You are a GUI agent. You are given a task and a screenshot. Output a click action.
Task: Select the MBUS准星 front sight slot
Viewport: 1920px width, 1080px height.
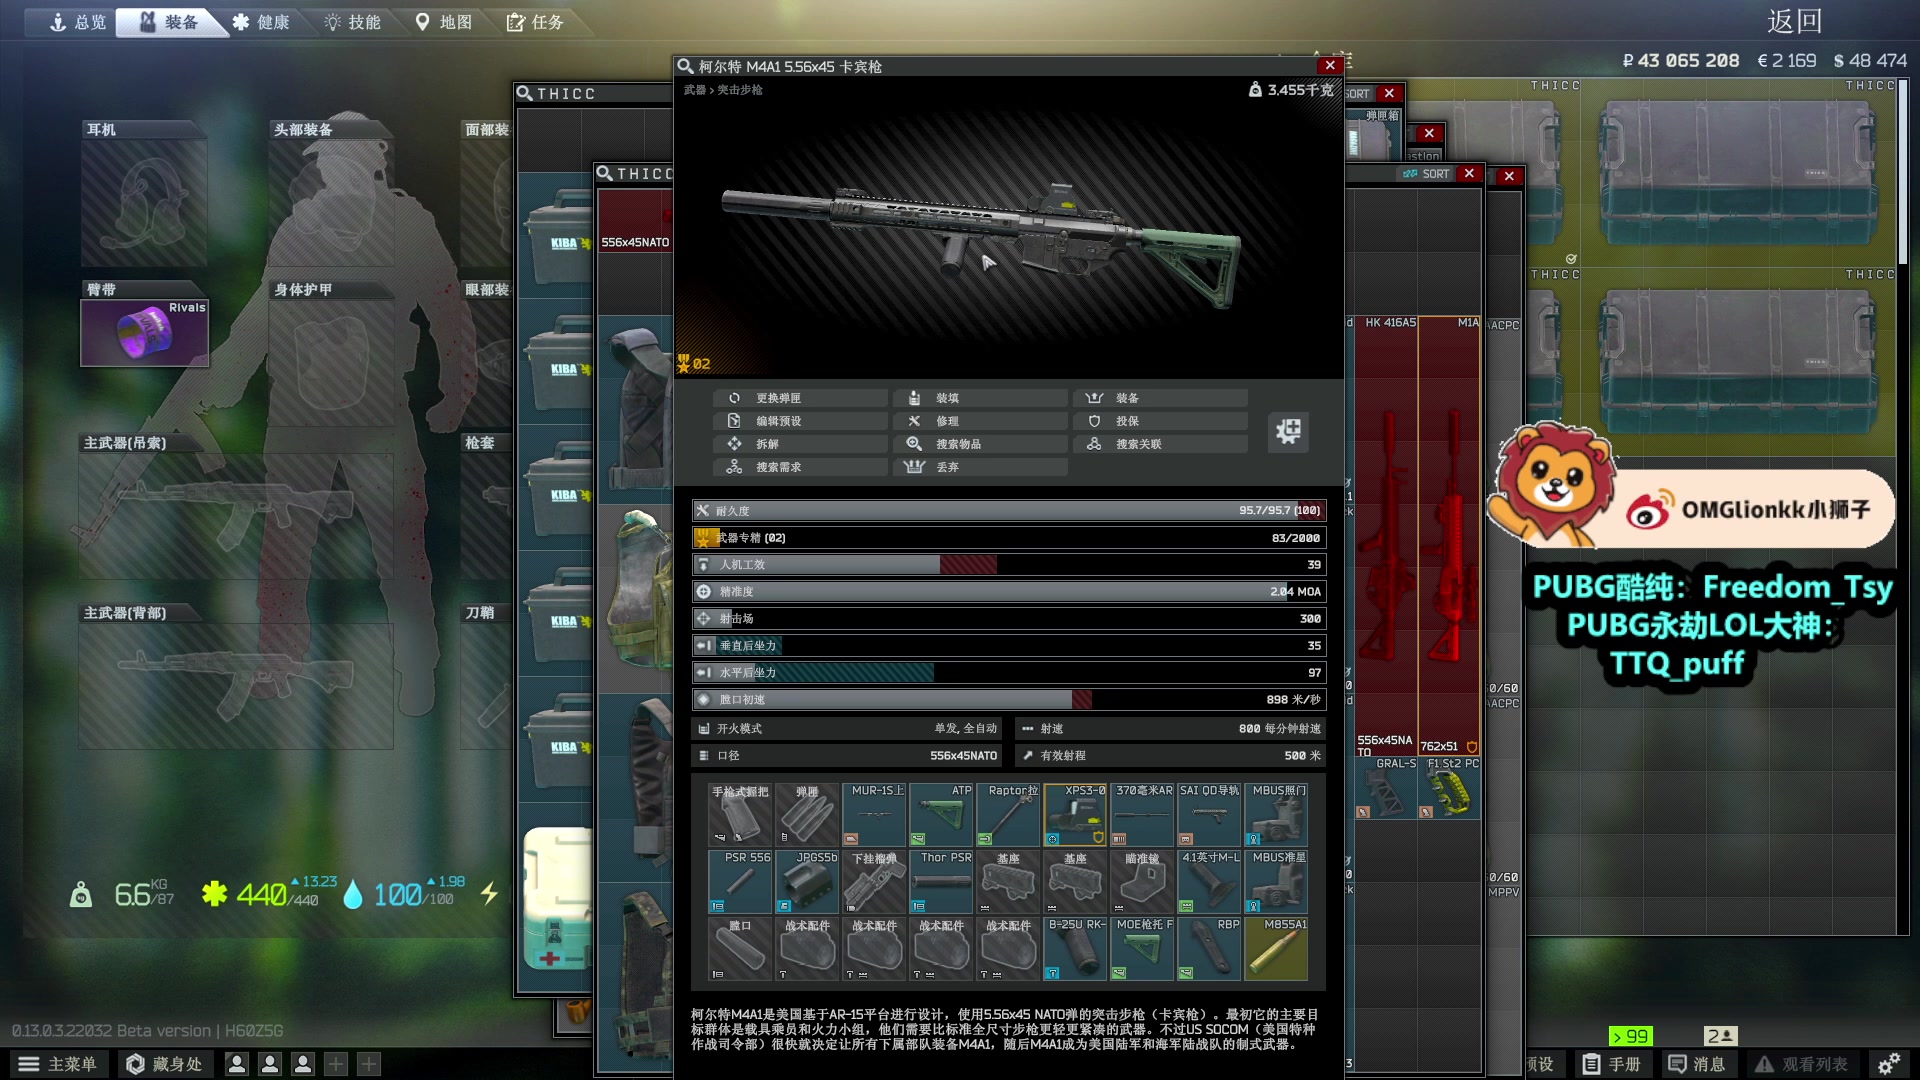1276,882
